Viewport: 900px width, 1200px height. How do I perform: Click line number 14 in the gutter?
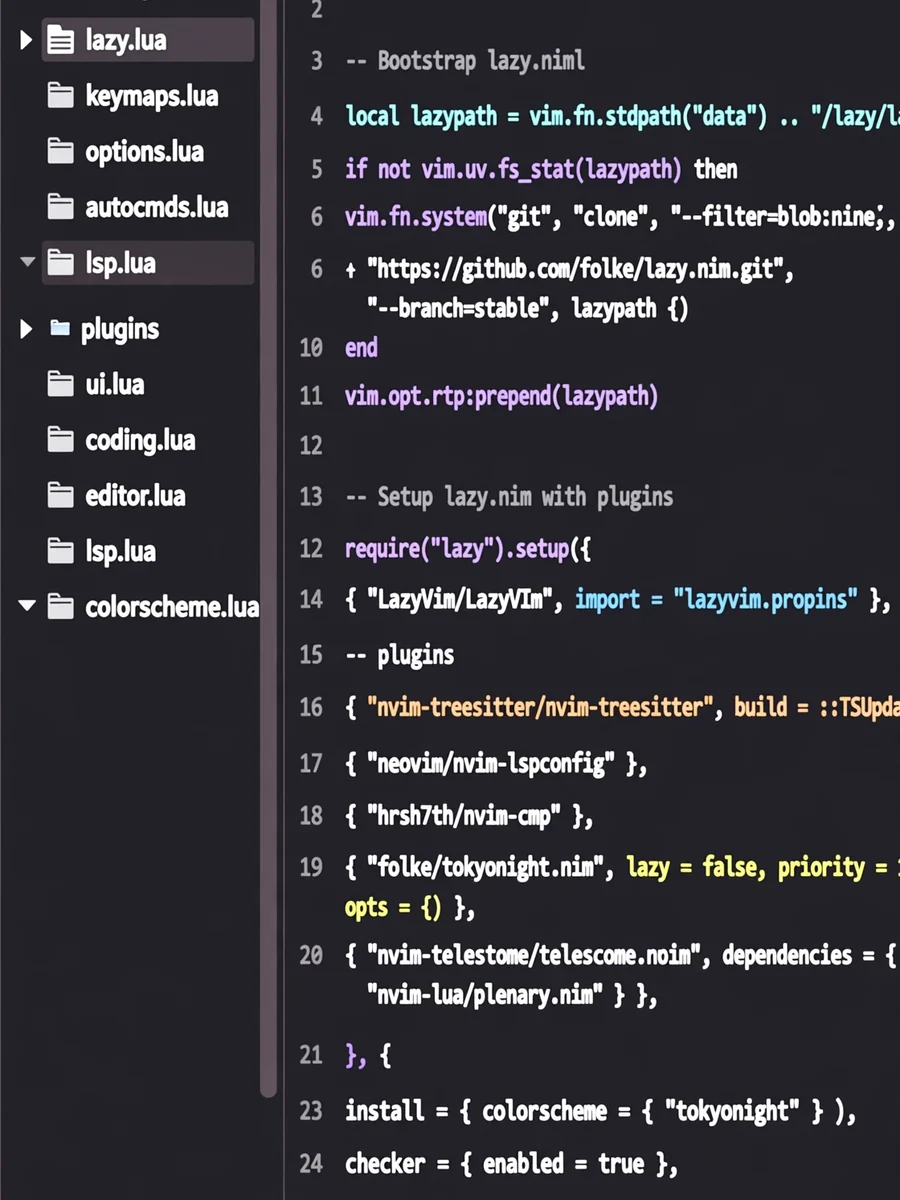pos(311,600)
